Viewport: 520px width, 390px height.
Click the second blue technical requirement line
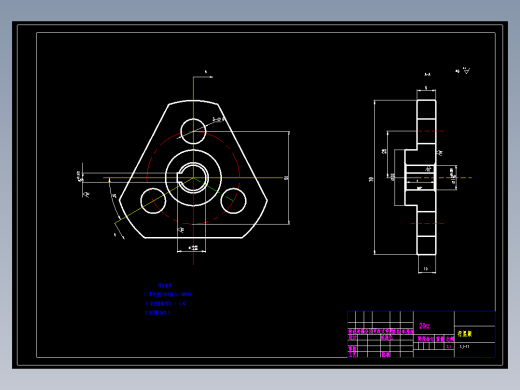click(x=165, y=304)
